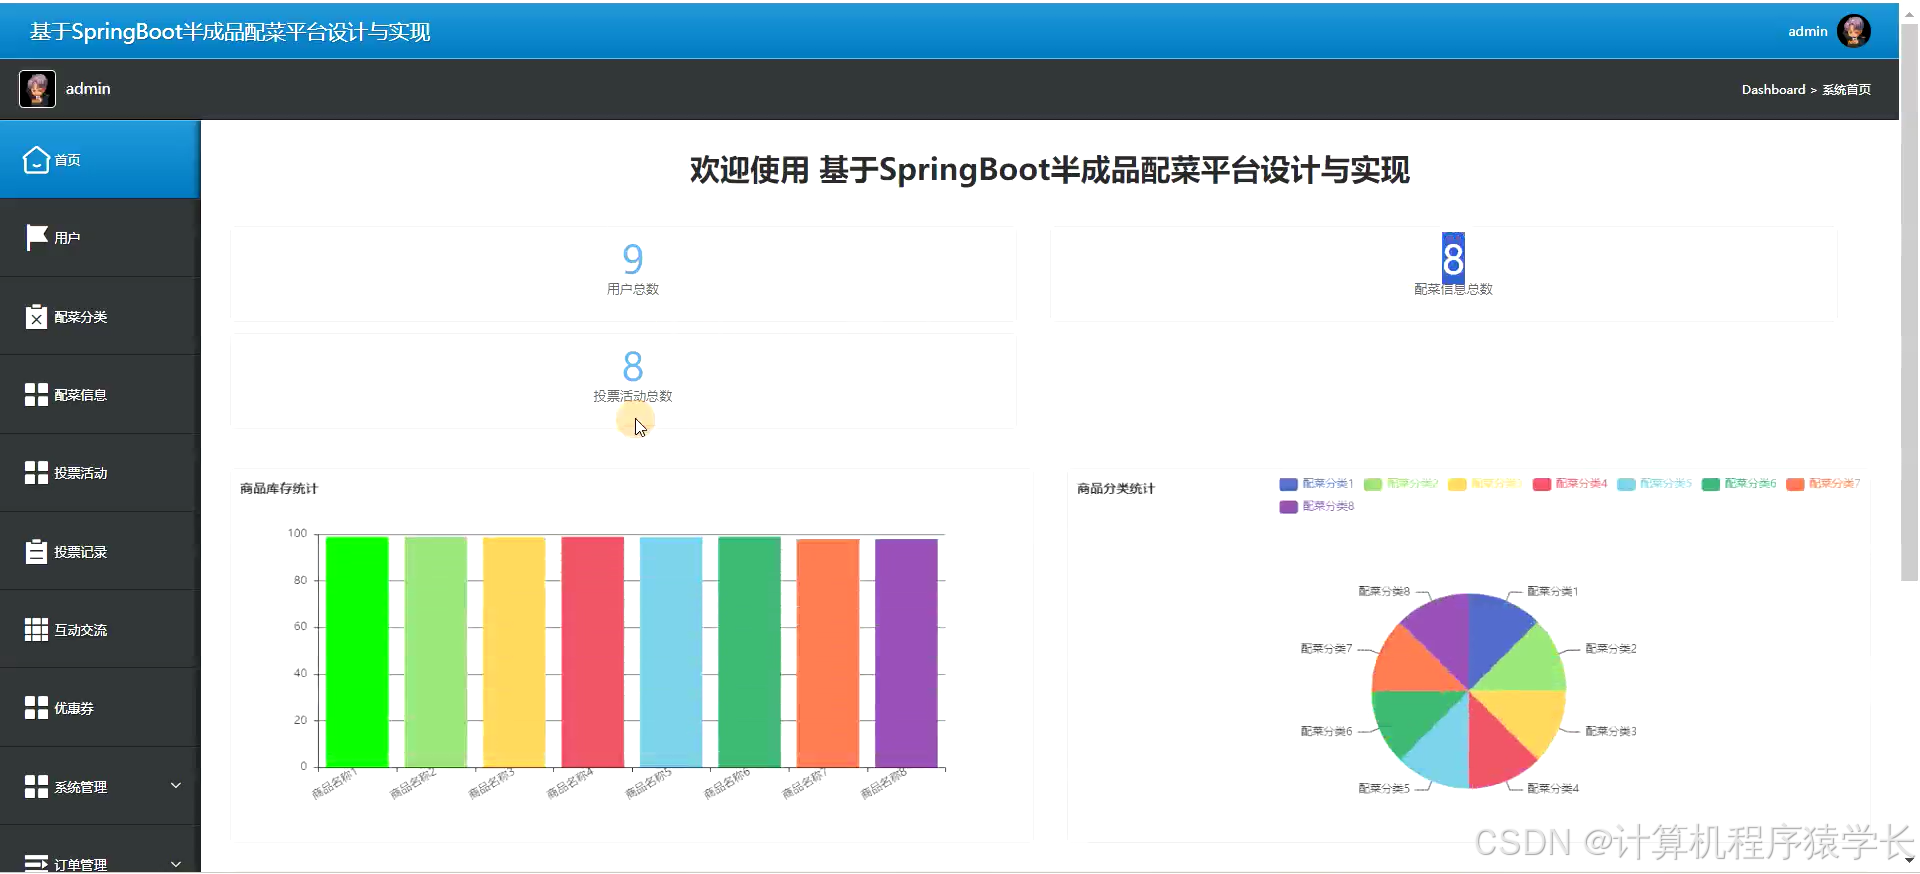1920x874 pixels.
Task: Expand the 系统管理 submenu chevron
Action: (x=176, y=786)
